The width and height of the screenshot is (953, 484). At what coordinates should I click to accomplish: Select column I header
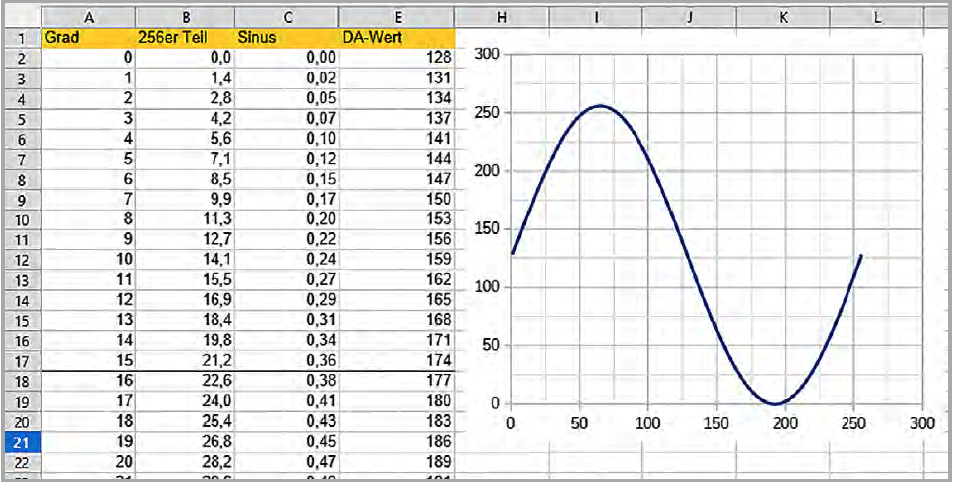pyautogui.click(x=595, y=18)
